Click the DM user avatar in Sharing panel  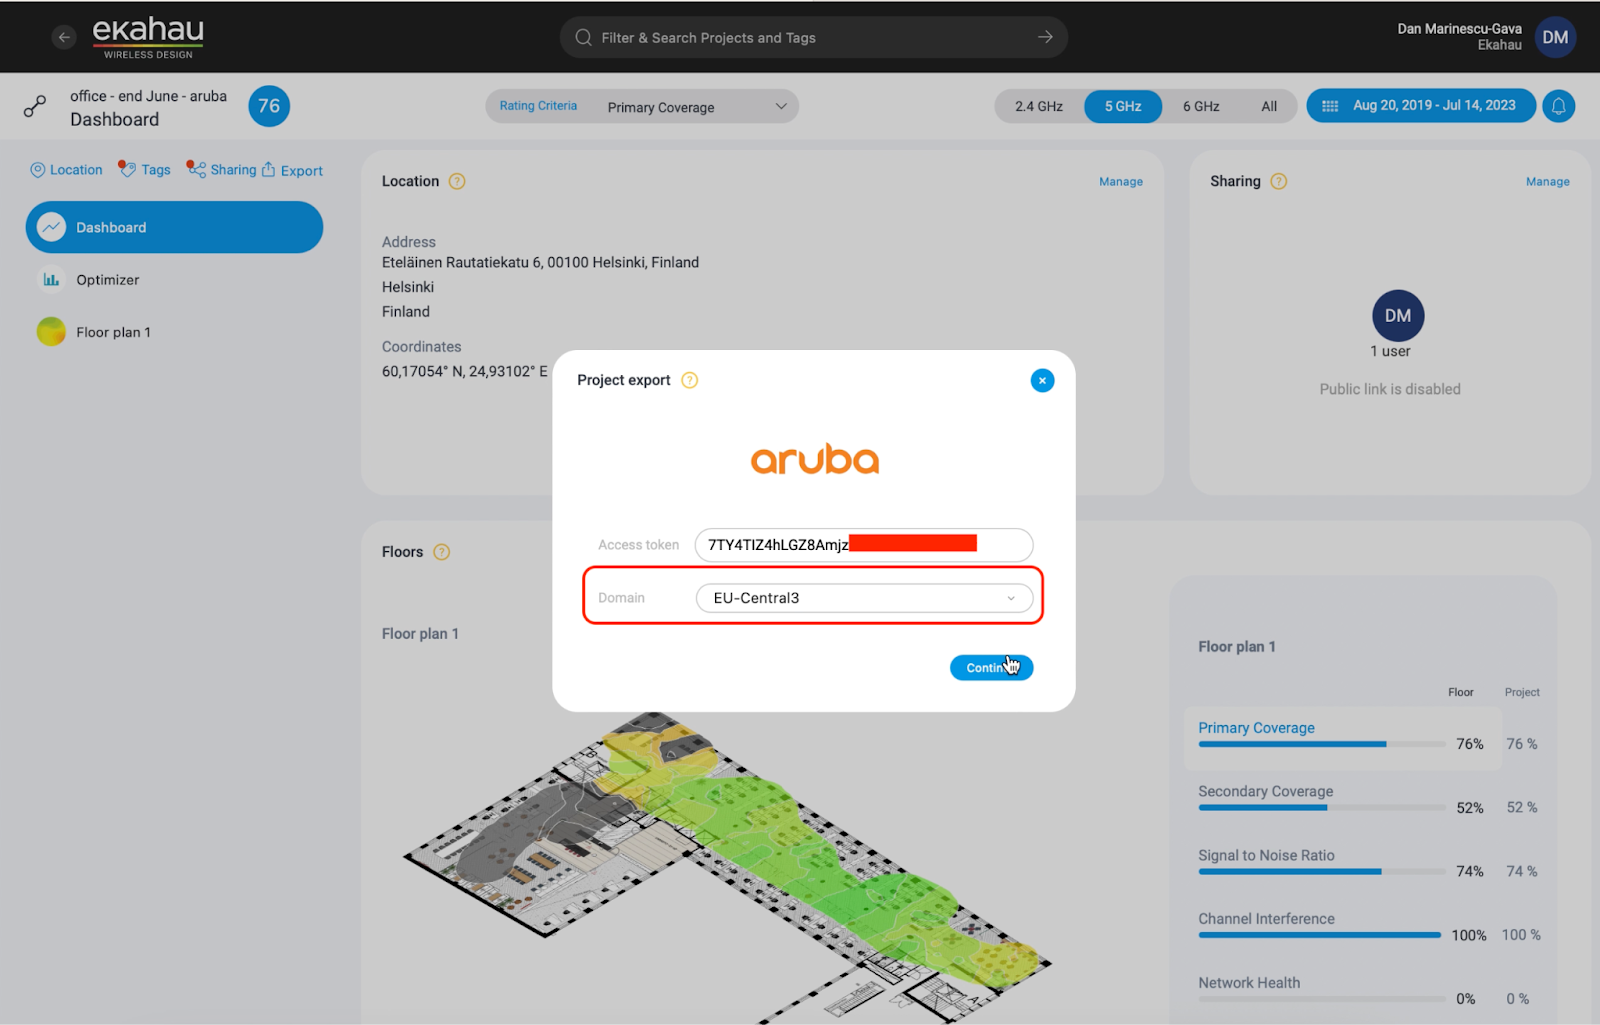point(1398,316)
